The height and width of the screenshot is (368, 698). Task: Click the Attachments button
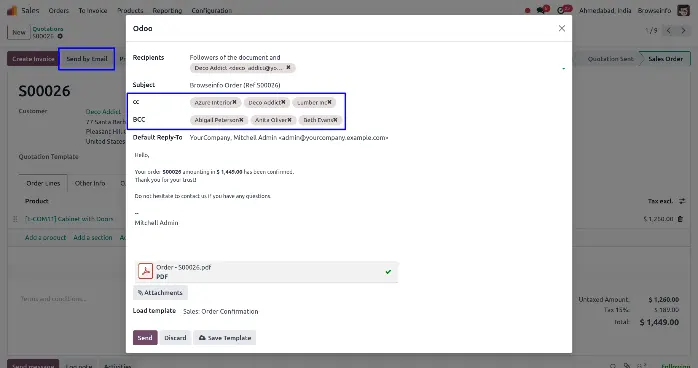160,293
